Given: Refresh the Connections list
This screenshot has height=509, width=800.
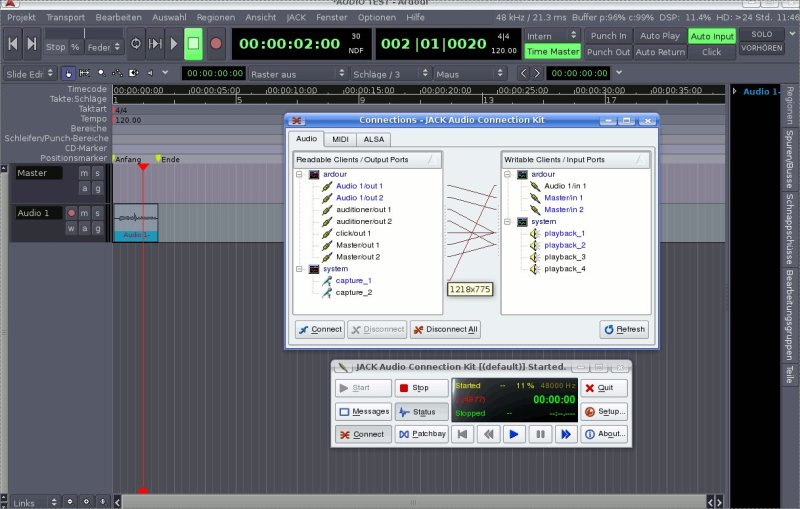Looking at the screenshot, I should [x=624, y=329].
